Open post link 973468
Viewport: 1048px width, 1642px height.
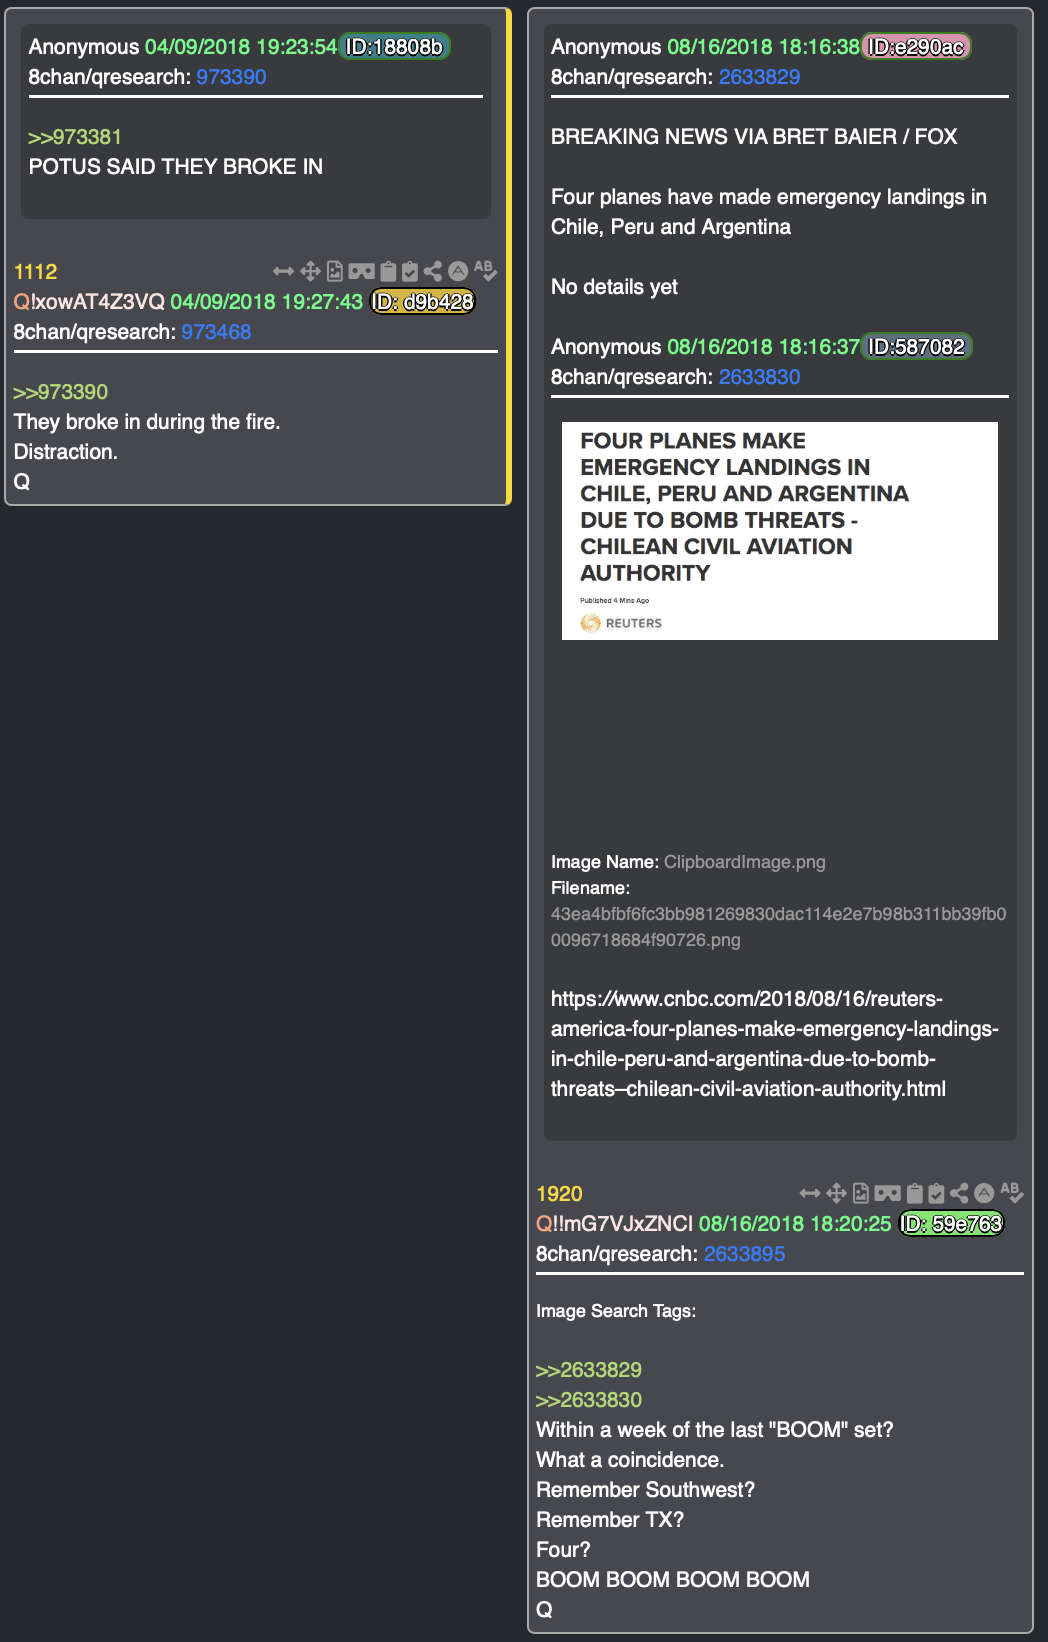pos(216,332)
